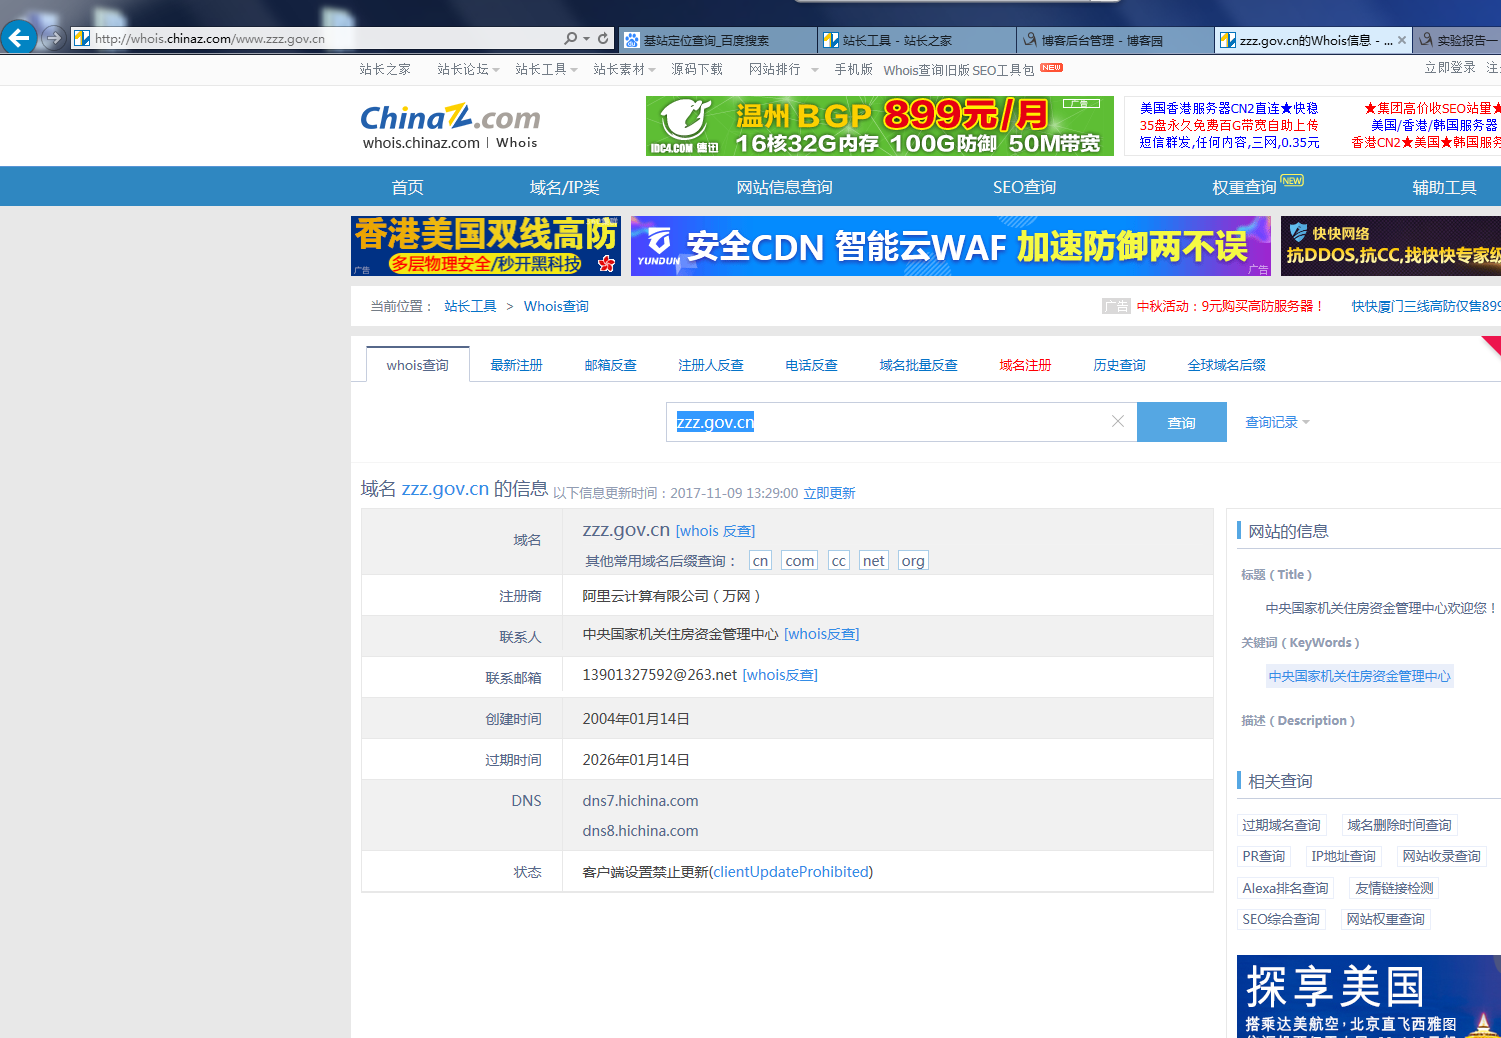
Task: Open Whois查询旧版 link
Action: pos(926,70)
